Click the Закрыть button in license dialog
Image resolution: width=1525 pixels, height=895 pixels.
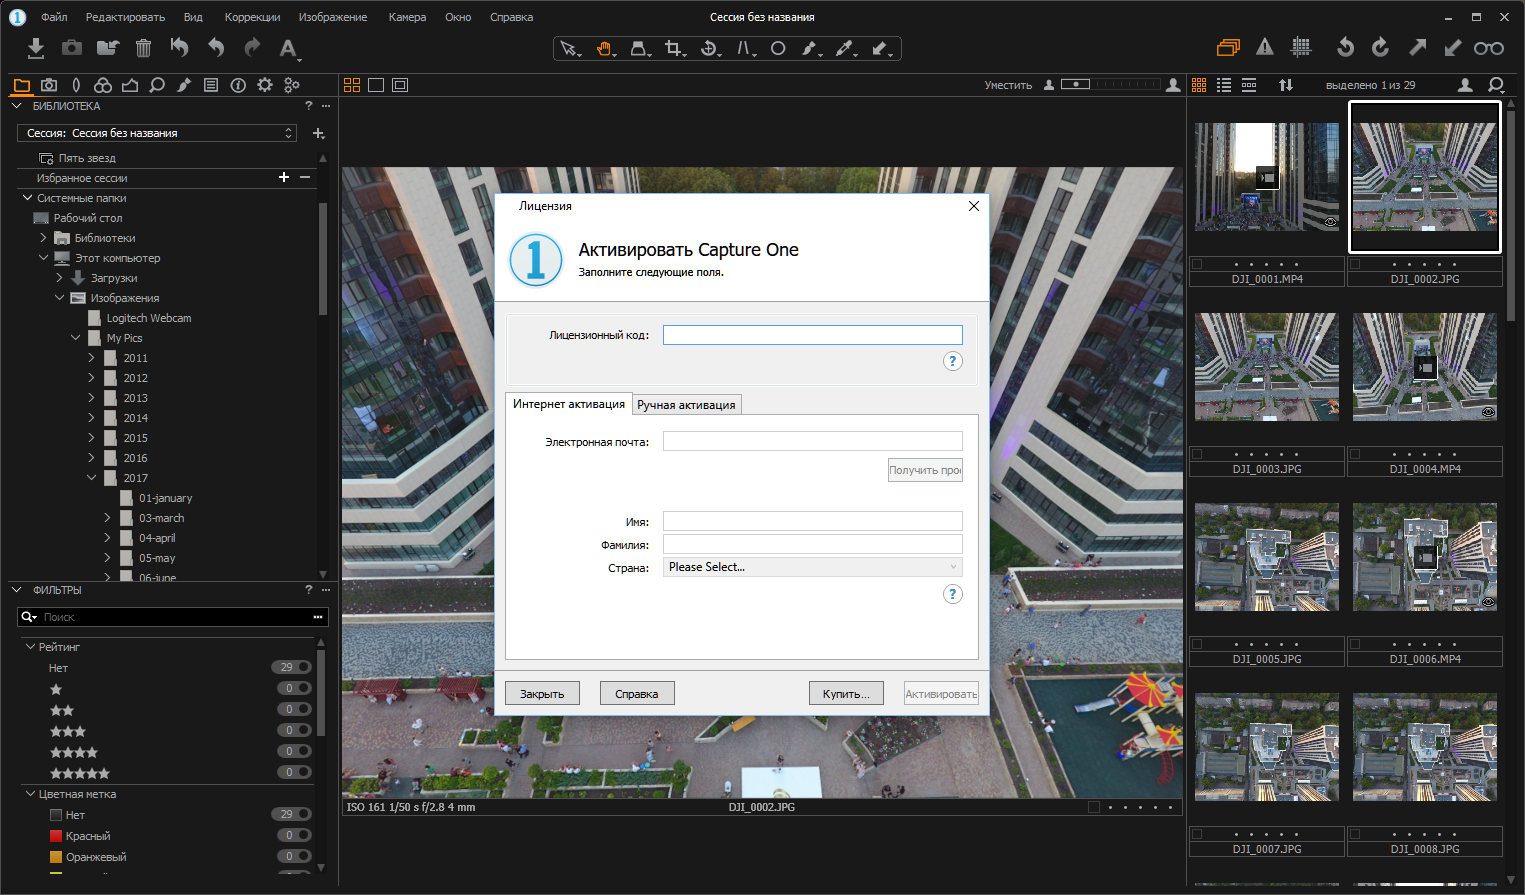[542, 693]
